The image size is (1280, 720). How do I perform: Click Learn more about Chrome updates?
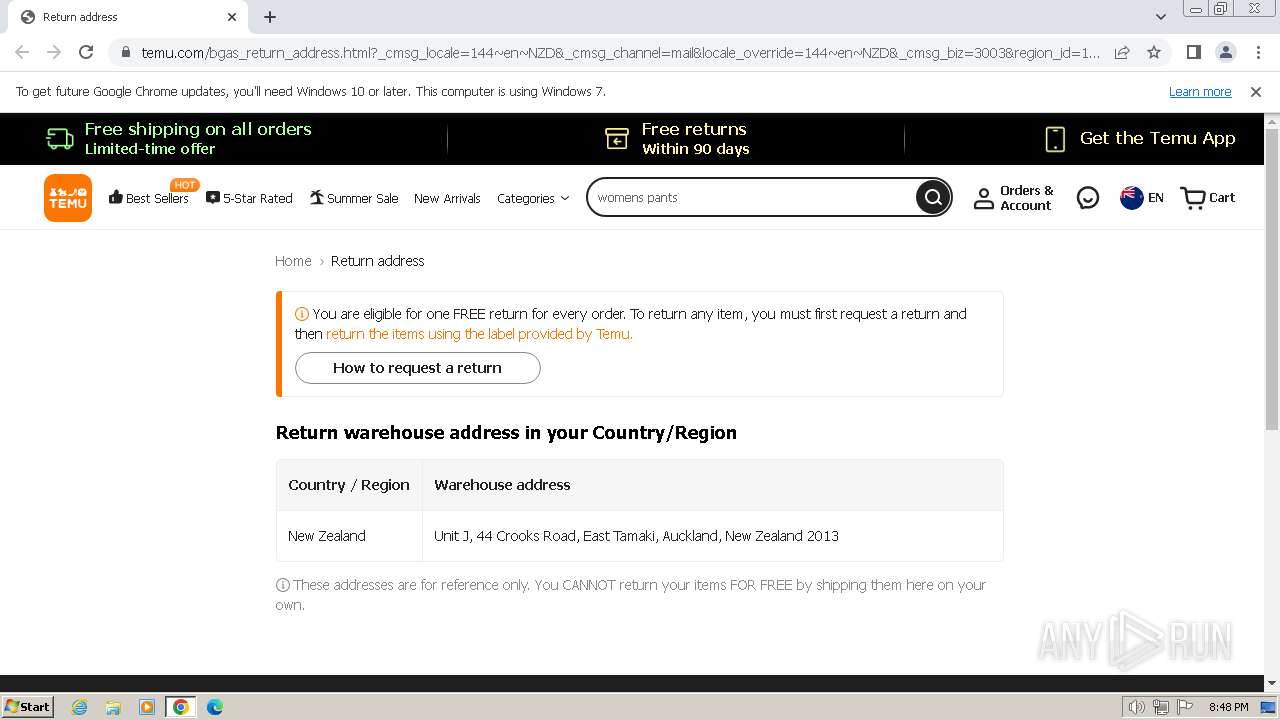point(1200,92)
